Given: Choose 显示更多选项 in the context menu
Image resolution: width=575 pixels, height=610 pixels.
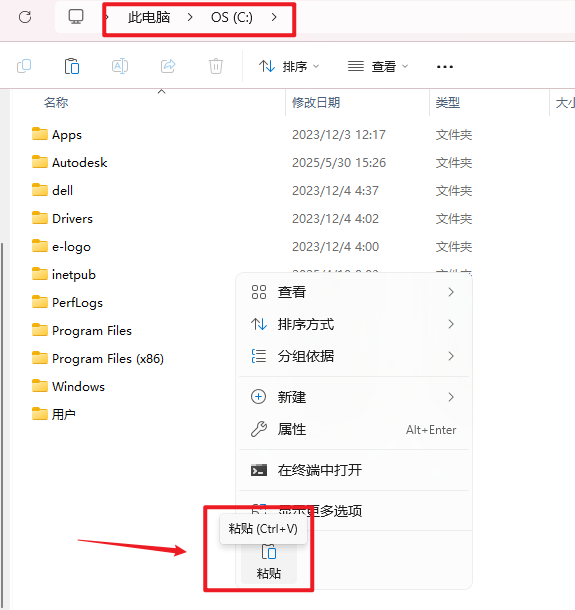Looking at the screenshot, I should pos(354,511).
